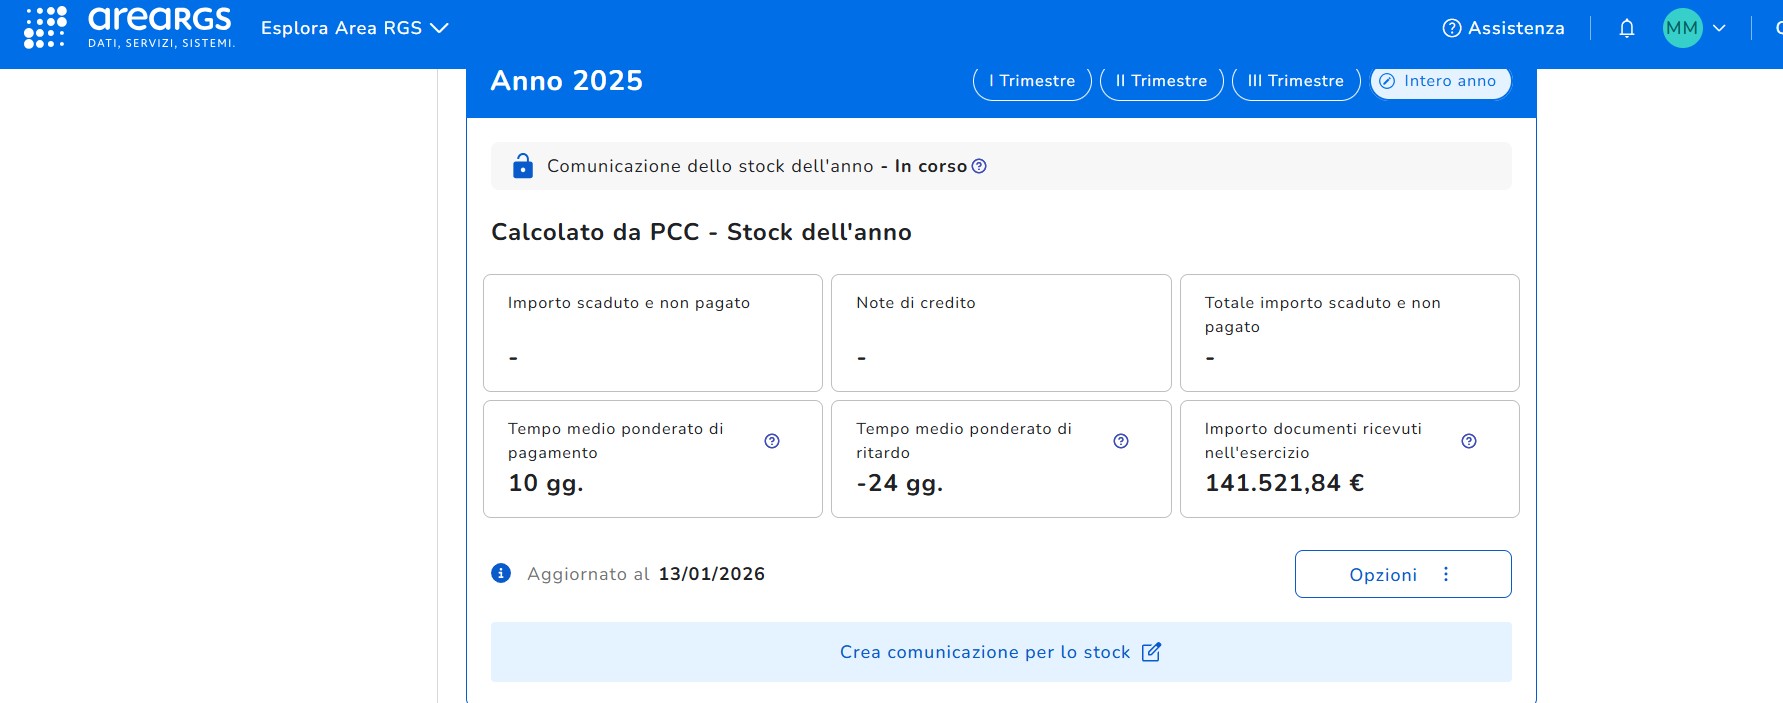
Task: Open the Assistenza help link
Action: pos(1503,28)
